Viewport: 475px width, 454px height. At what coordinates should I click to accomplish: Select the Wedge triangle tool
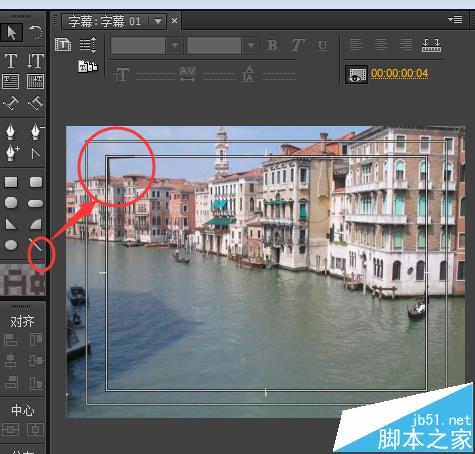pos(11,224)
